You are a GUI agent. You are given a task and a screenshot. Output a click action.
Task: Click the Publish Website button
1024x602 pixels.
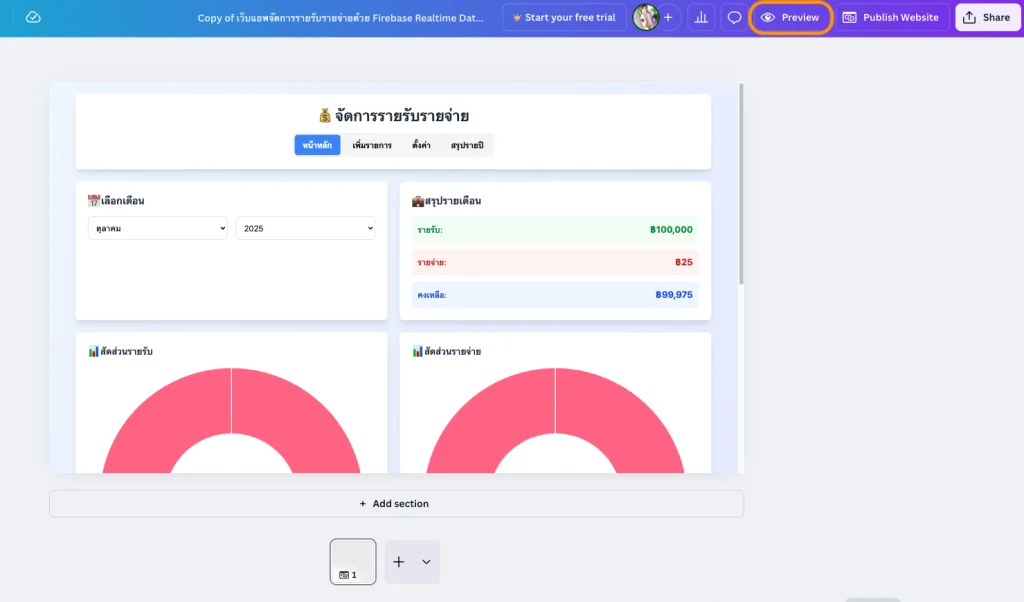pyautogui.click(x=891, y=18)
